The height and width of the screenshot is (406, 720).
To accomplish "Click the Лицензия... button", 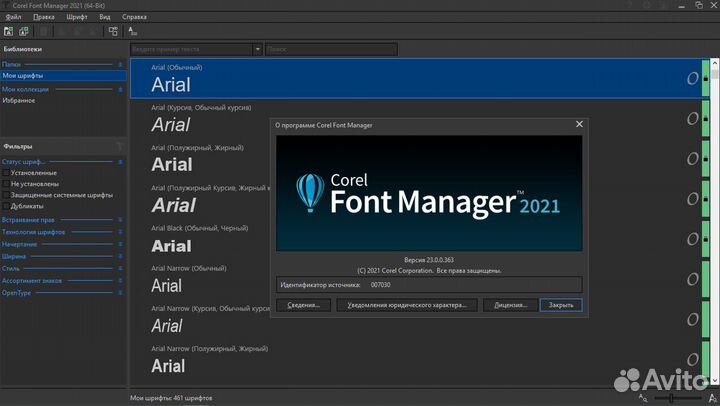I will [x=510, y=305].
